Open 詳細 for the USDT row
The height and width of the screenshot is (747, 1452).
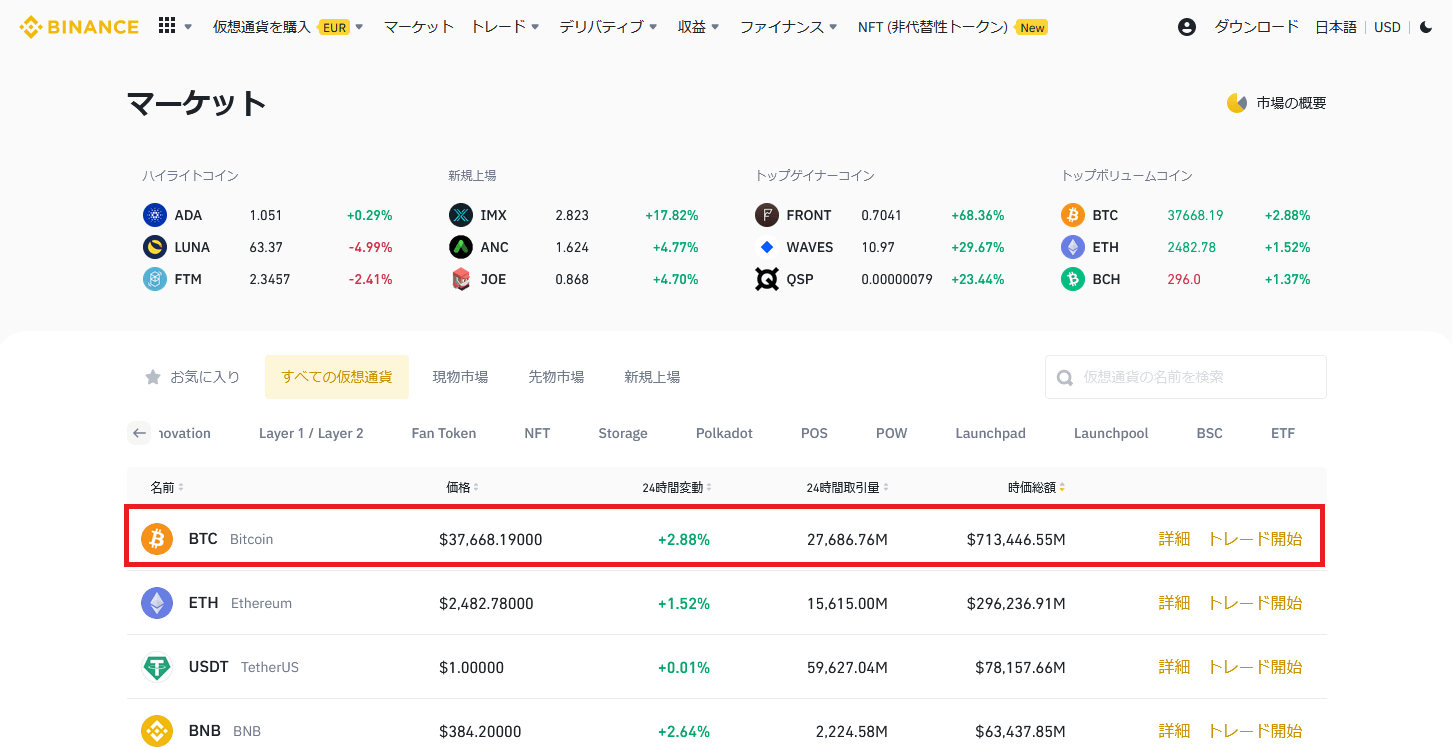point(1174,667)
